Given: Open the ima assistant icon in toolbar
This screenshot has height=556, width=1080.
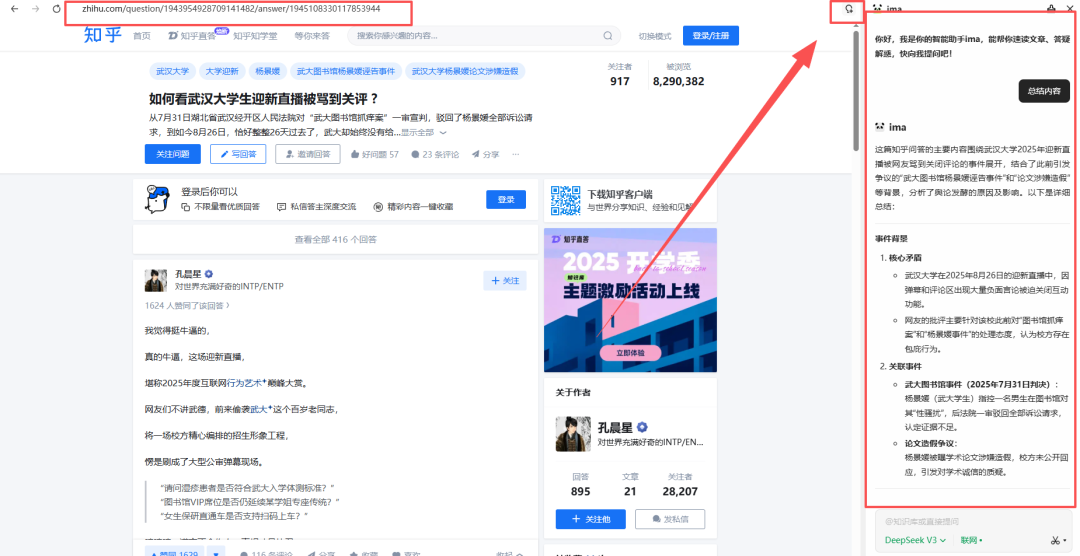Looking at the screenshot, I should [849, 10].
